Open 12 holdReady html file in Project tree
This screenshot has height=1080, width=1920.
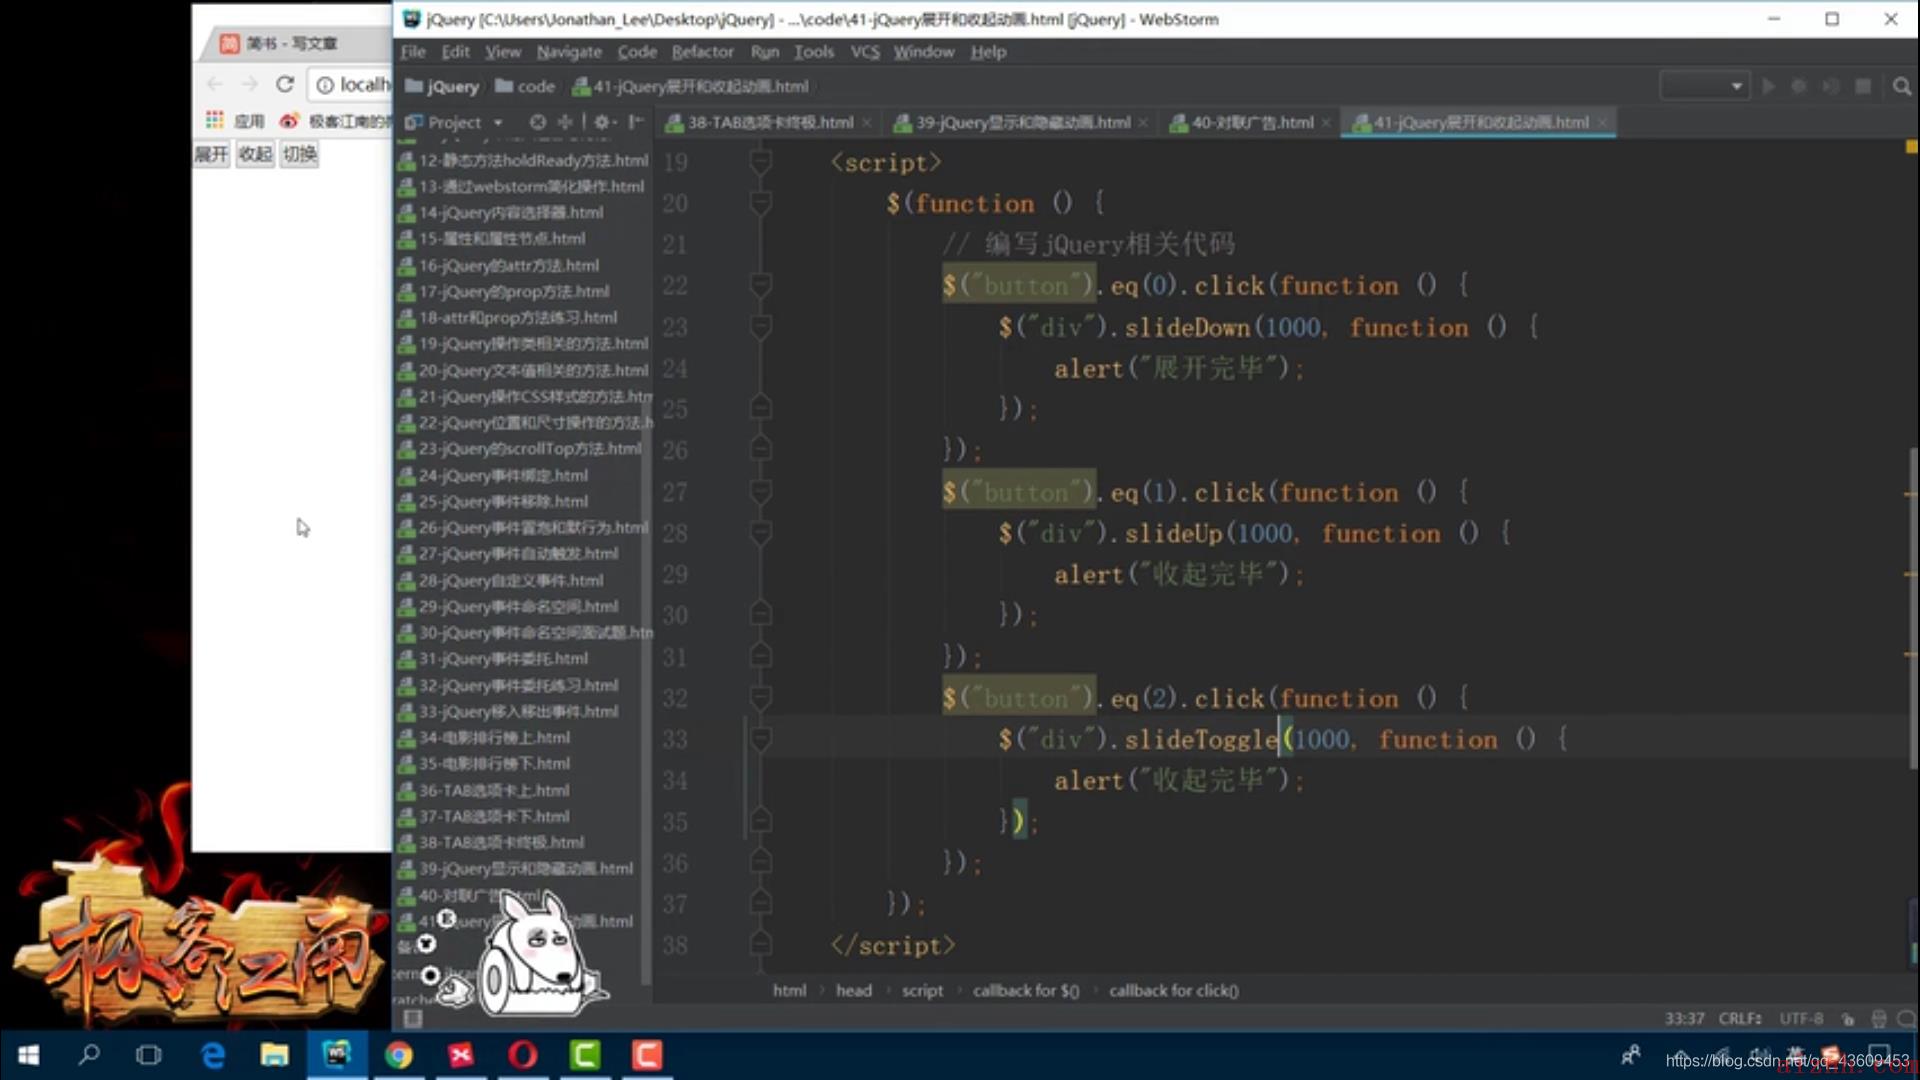click(523, 160)
